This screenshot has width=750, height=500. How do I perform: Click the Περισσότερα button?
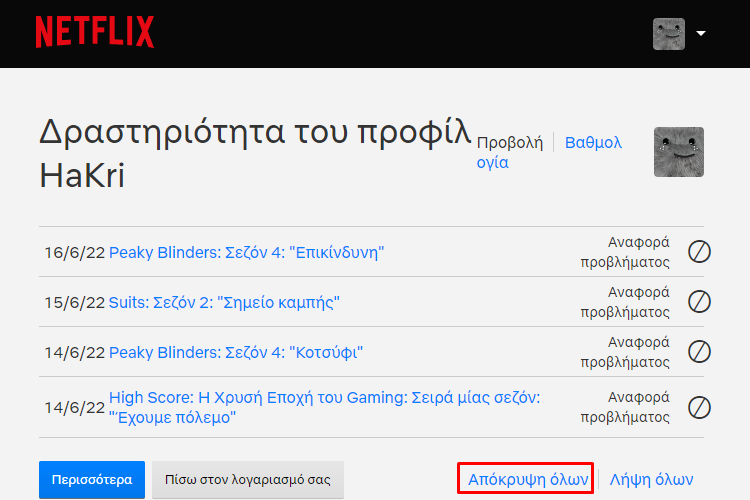tap(92, 479)
